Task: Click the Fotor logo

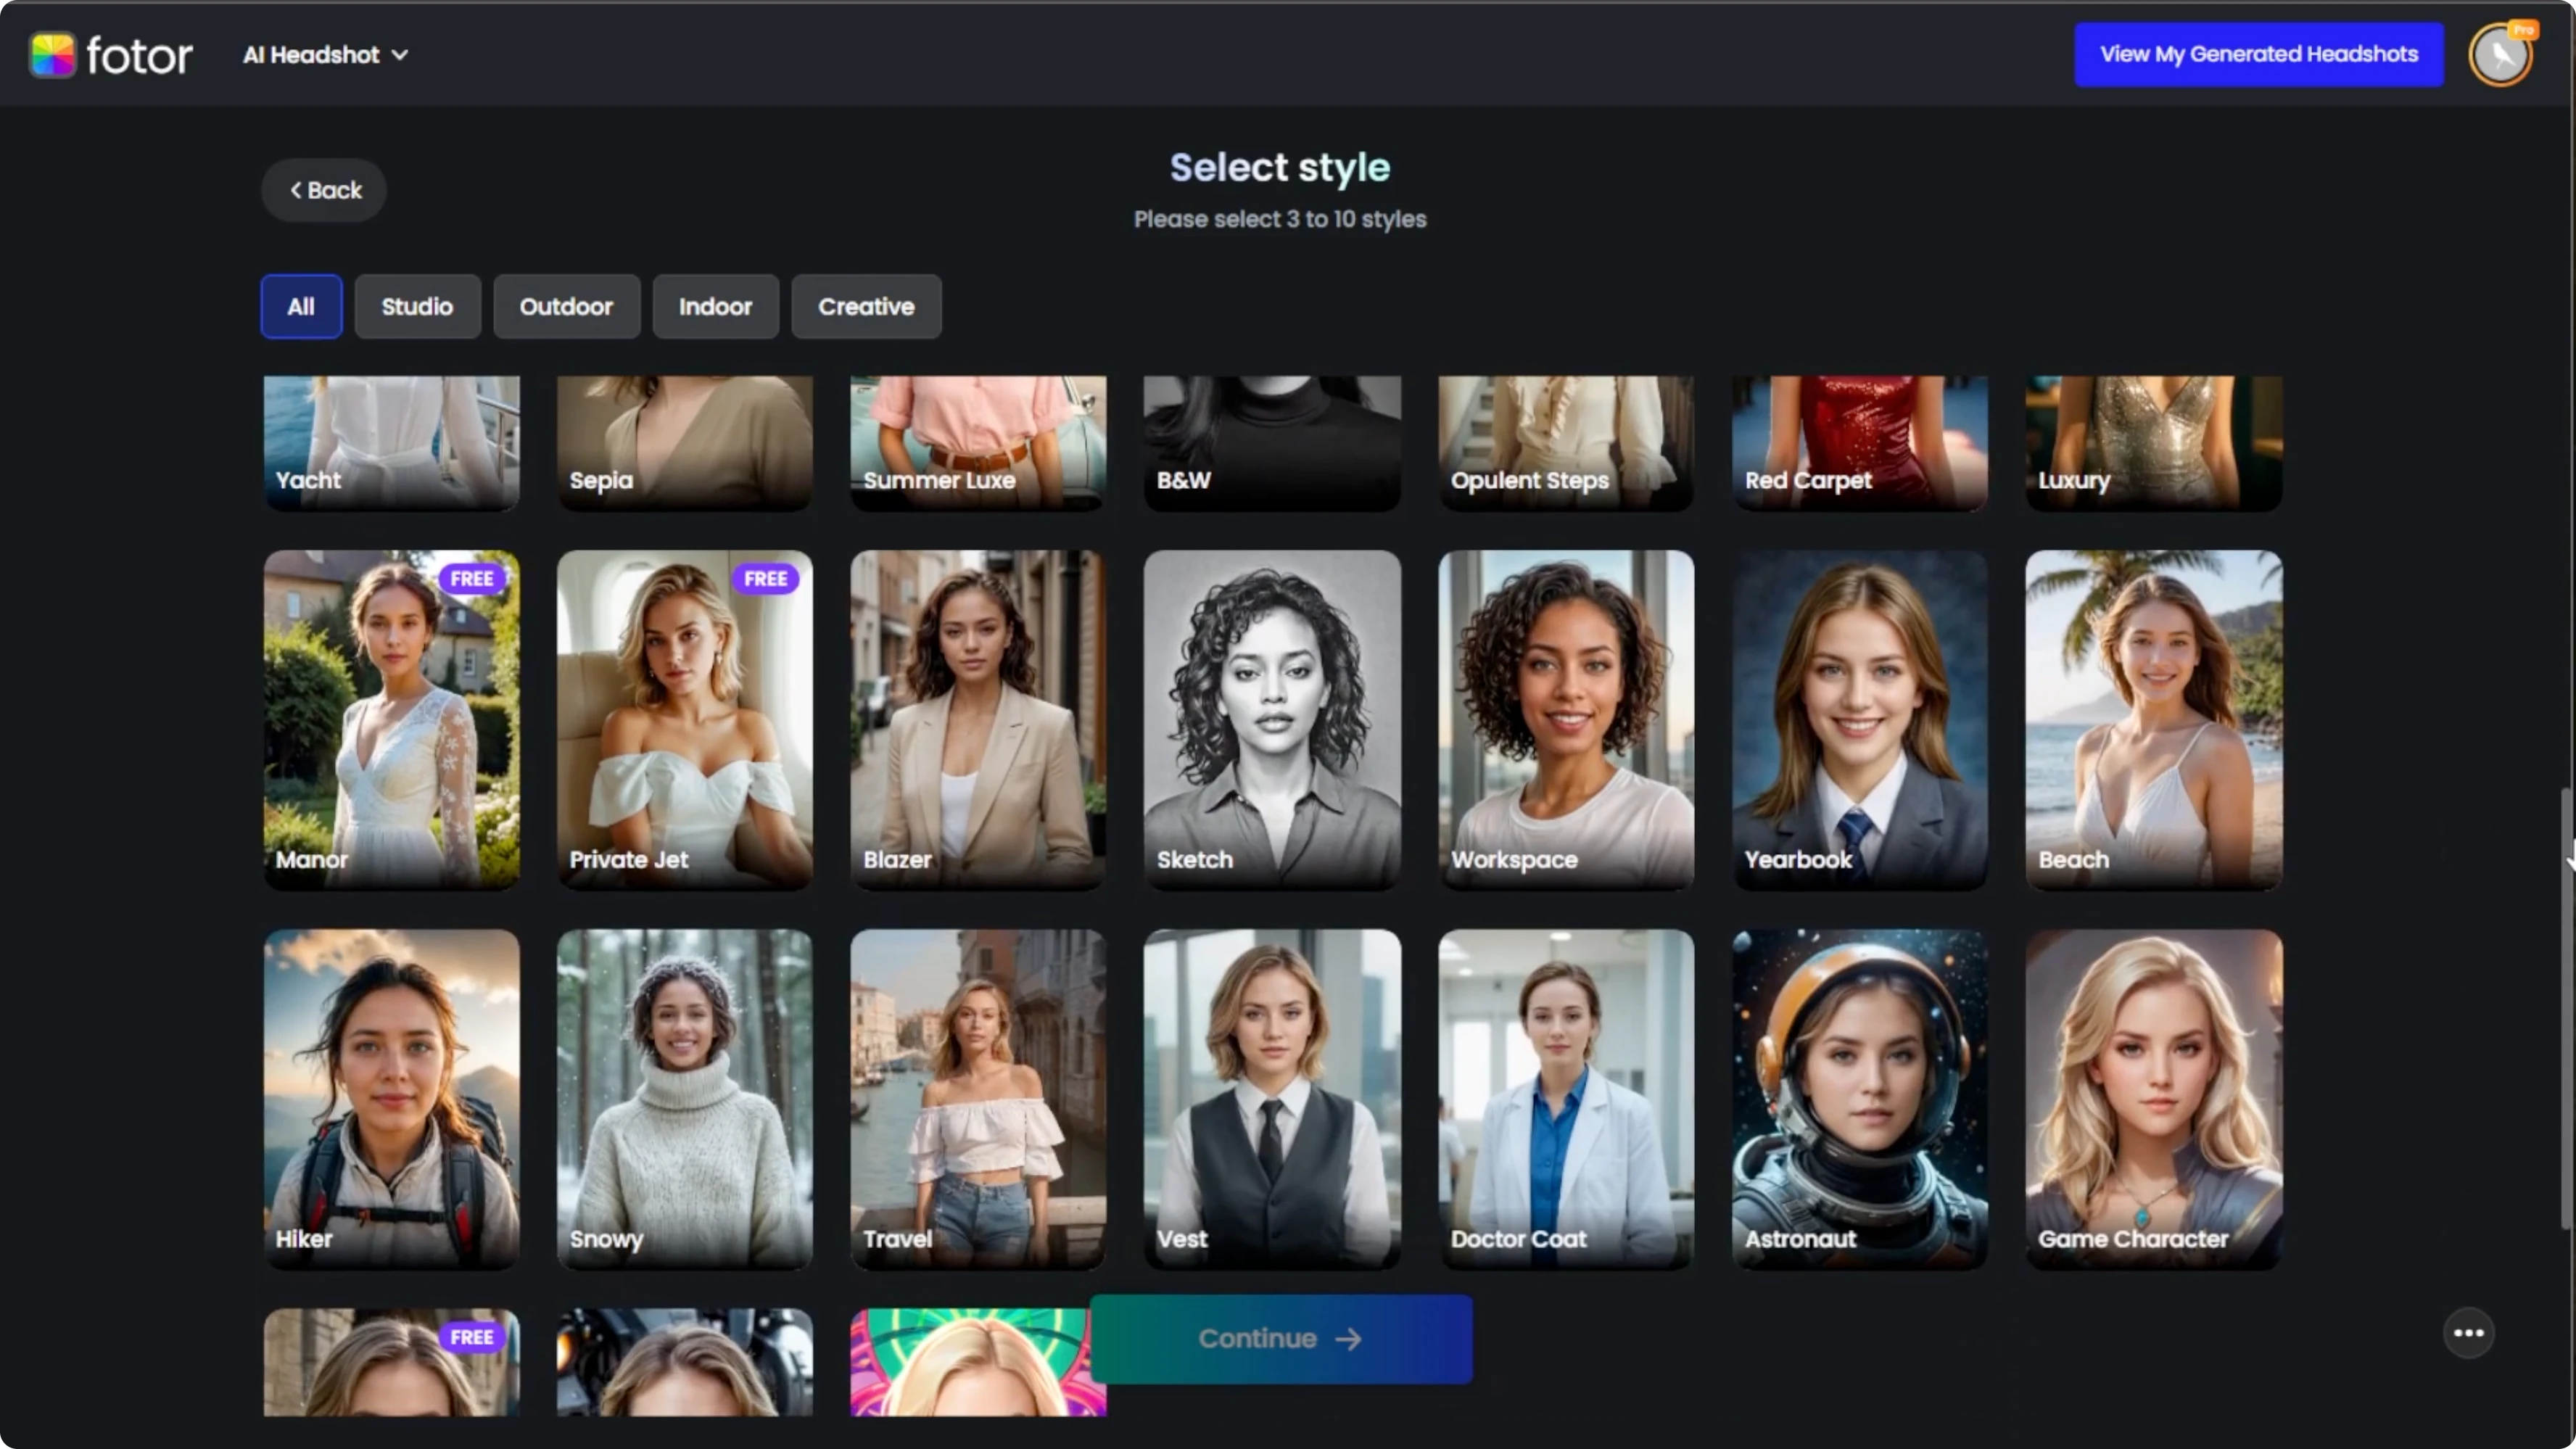Action: click(x=111, y=55)
